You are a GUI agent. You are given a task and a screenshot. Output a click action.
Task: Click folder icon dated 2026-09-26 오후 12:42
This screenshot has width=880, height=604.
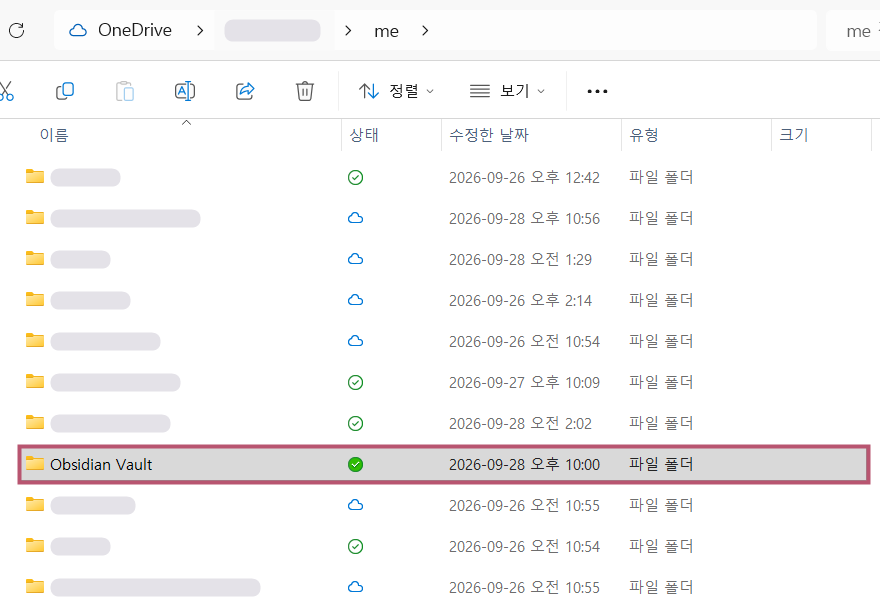[x=35, y=177]
